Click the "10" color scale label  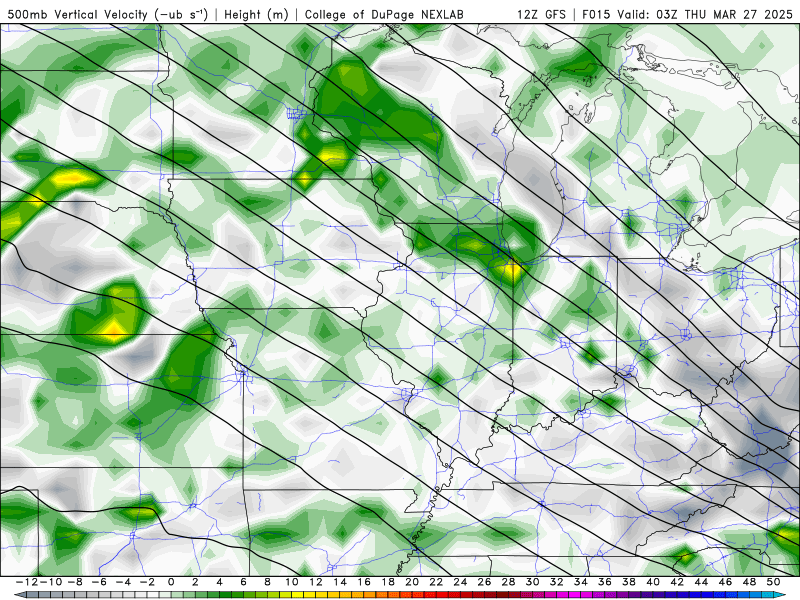pyautogui.click(x=292, y=582)
